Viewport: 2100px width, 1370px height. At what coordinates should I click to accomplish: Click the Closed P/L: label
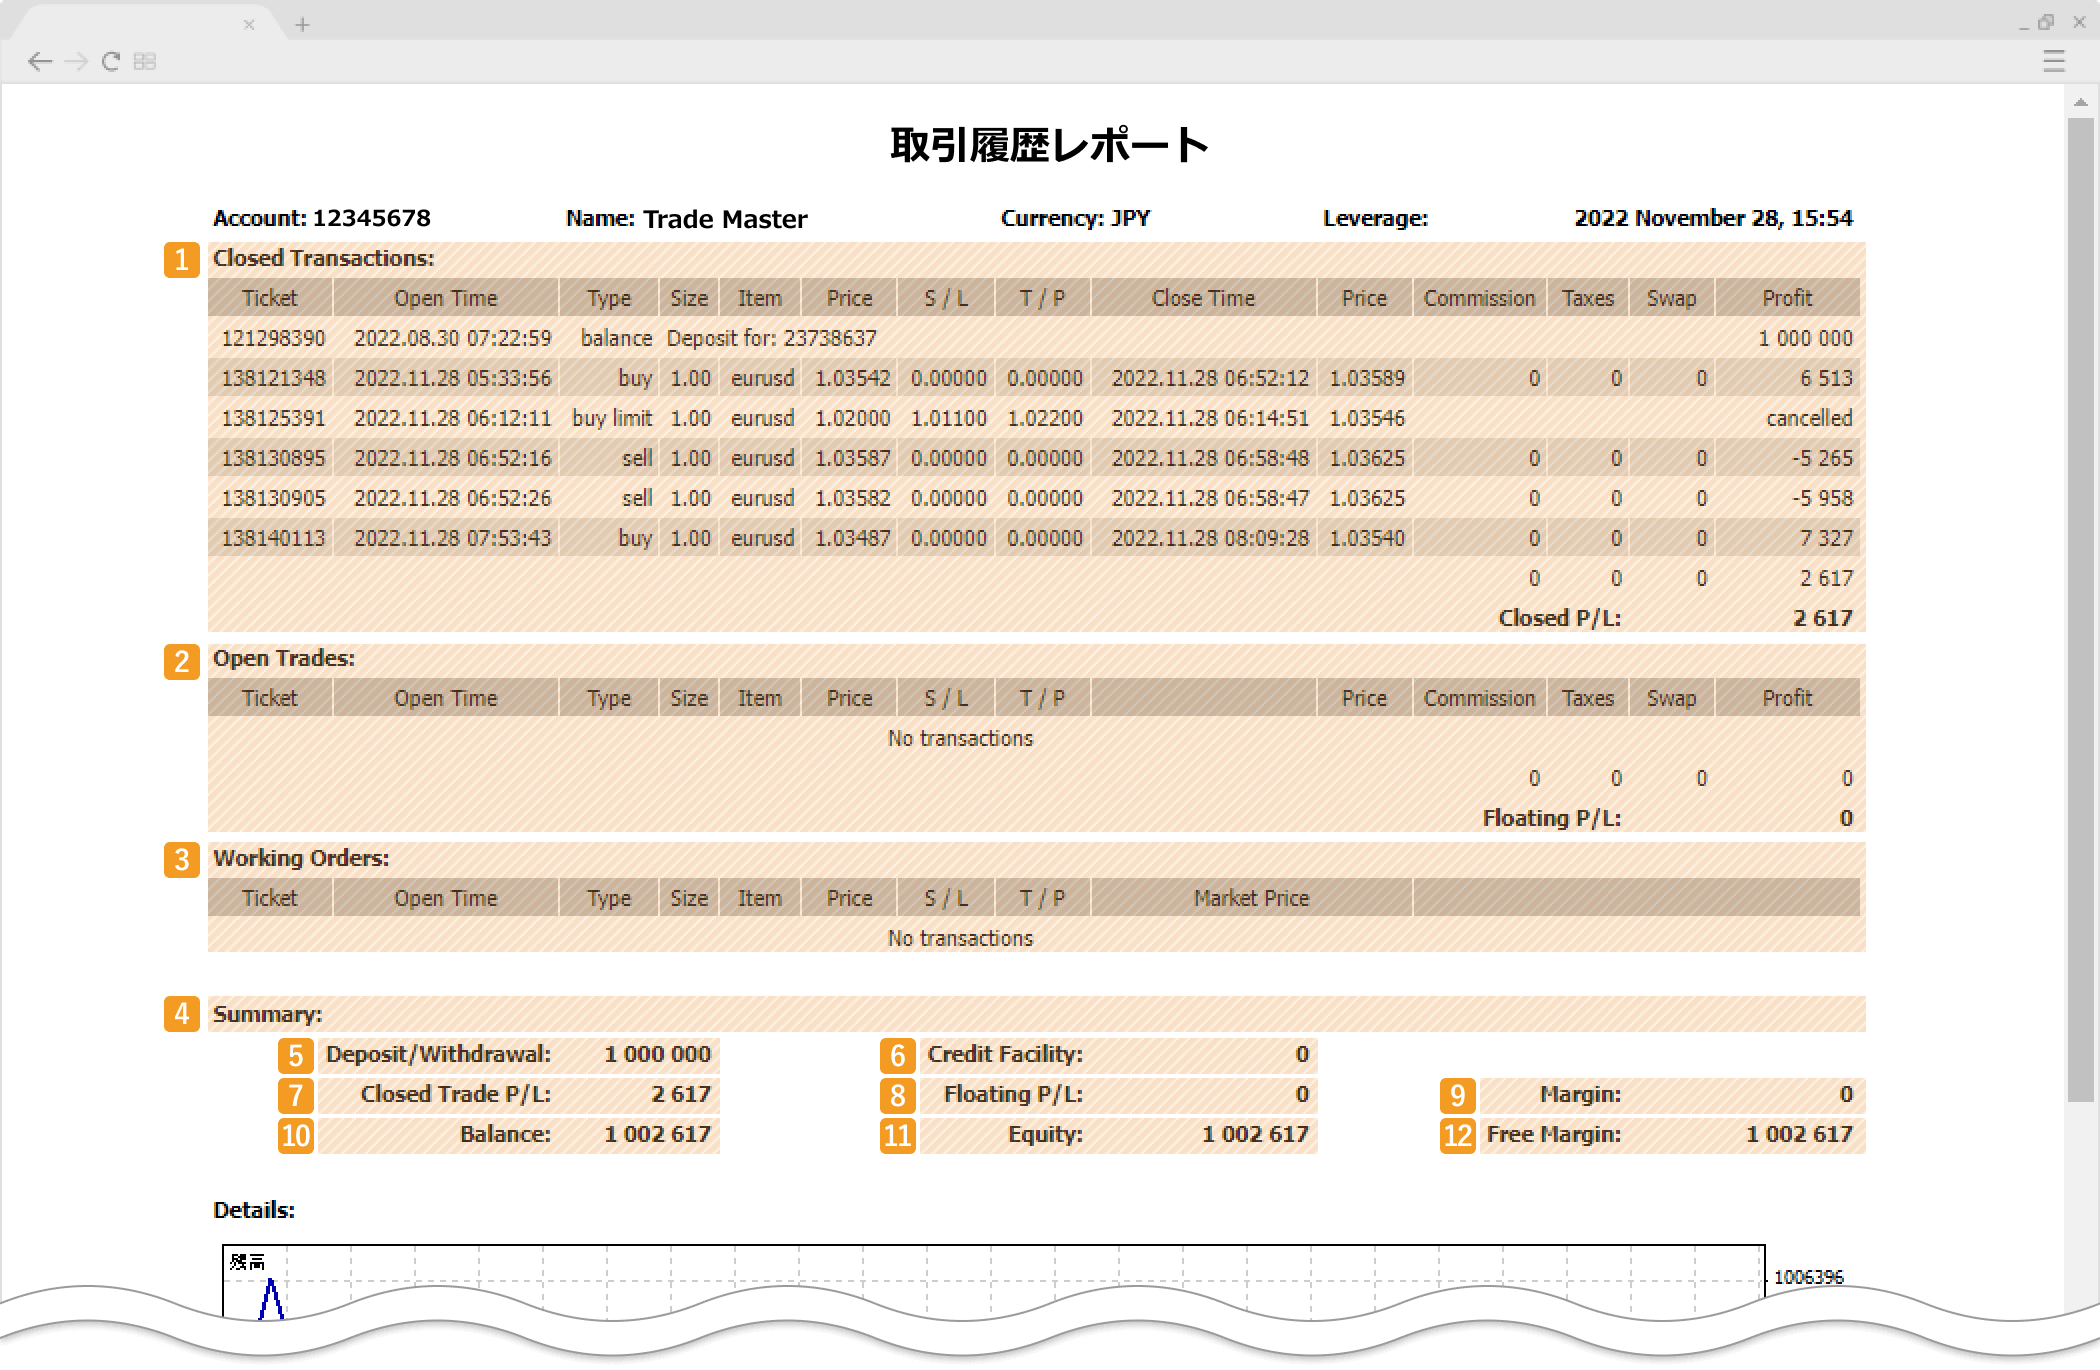coord(1559,618)
